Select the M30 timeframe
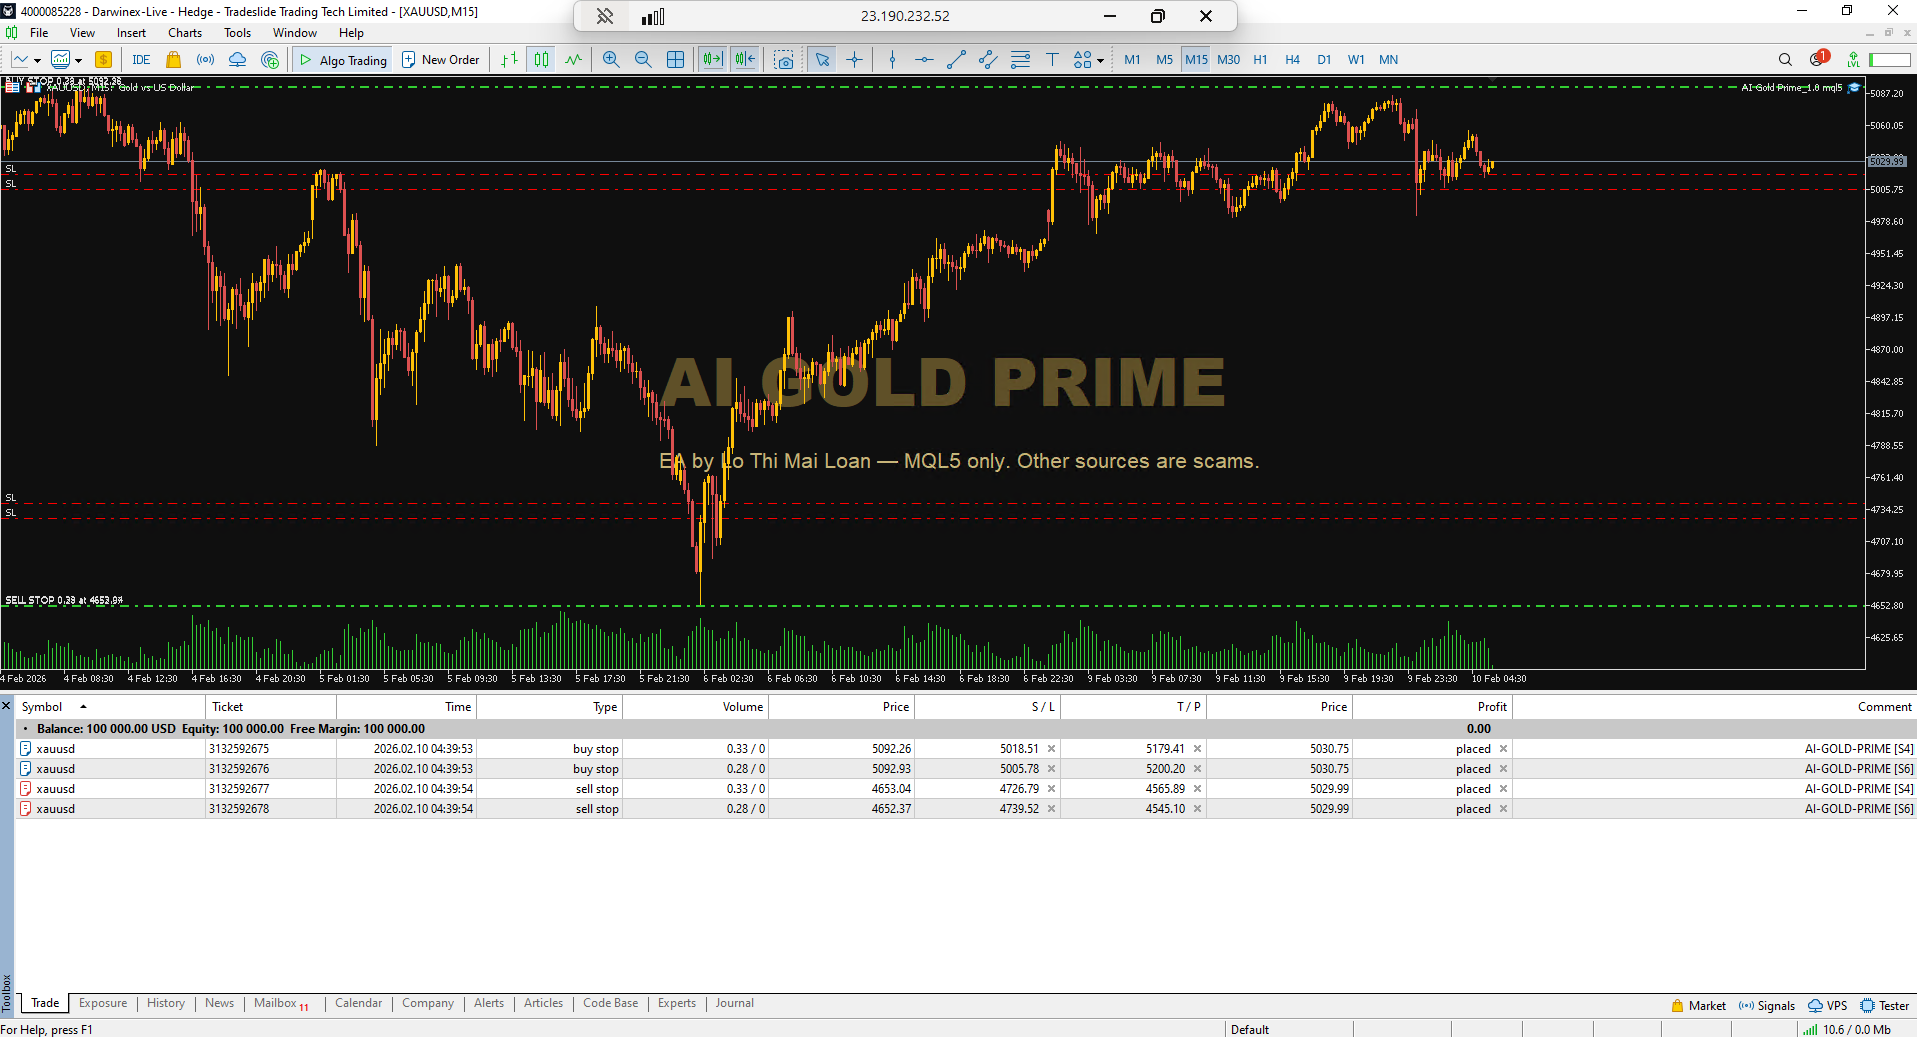 (1228, 60)
